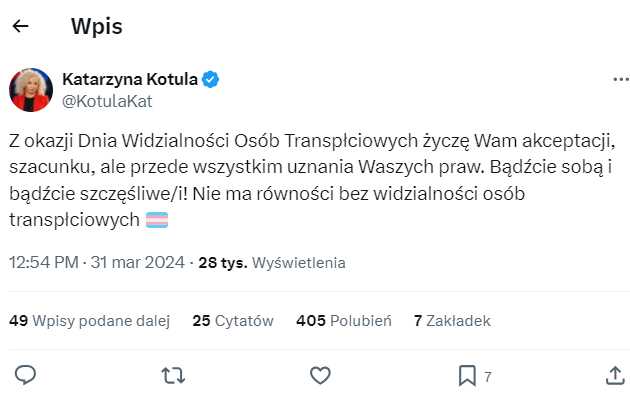Click the reply speech bubble icon
Screen dimensions: 630x398
25,375
